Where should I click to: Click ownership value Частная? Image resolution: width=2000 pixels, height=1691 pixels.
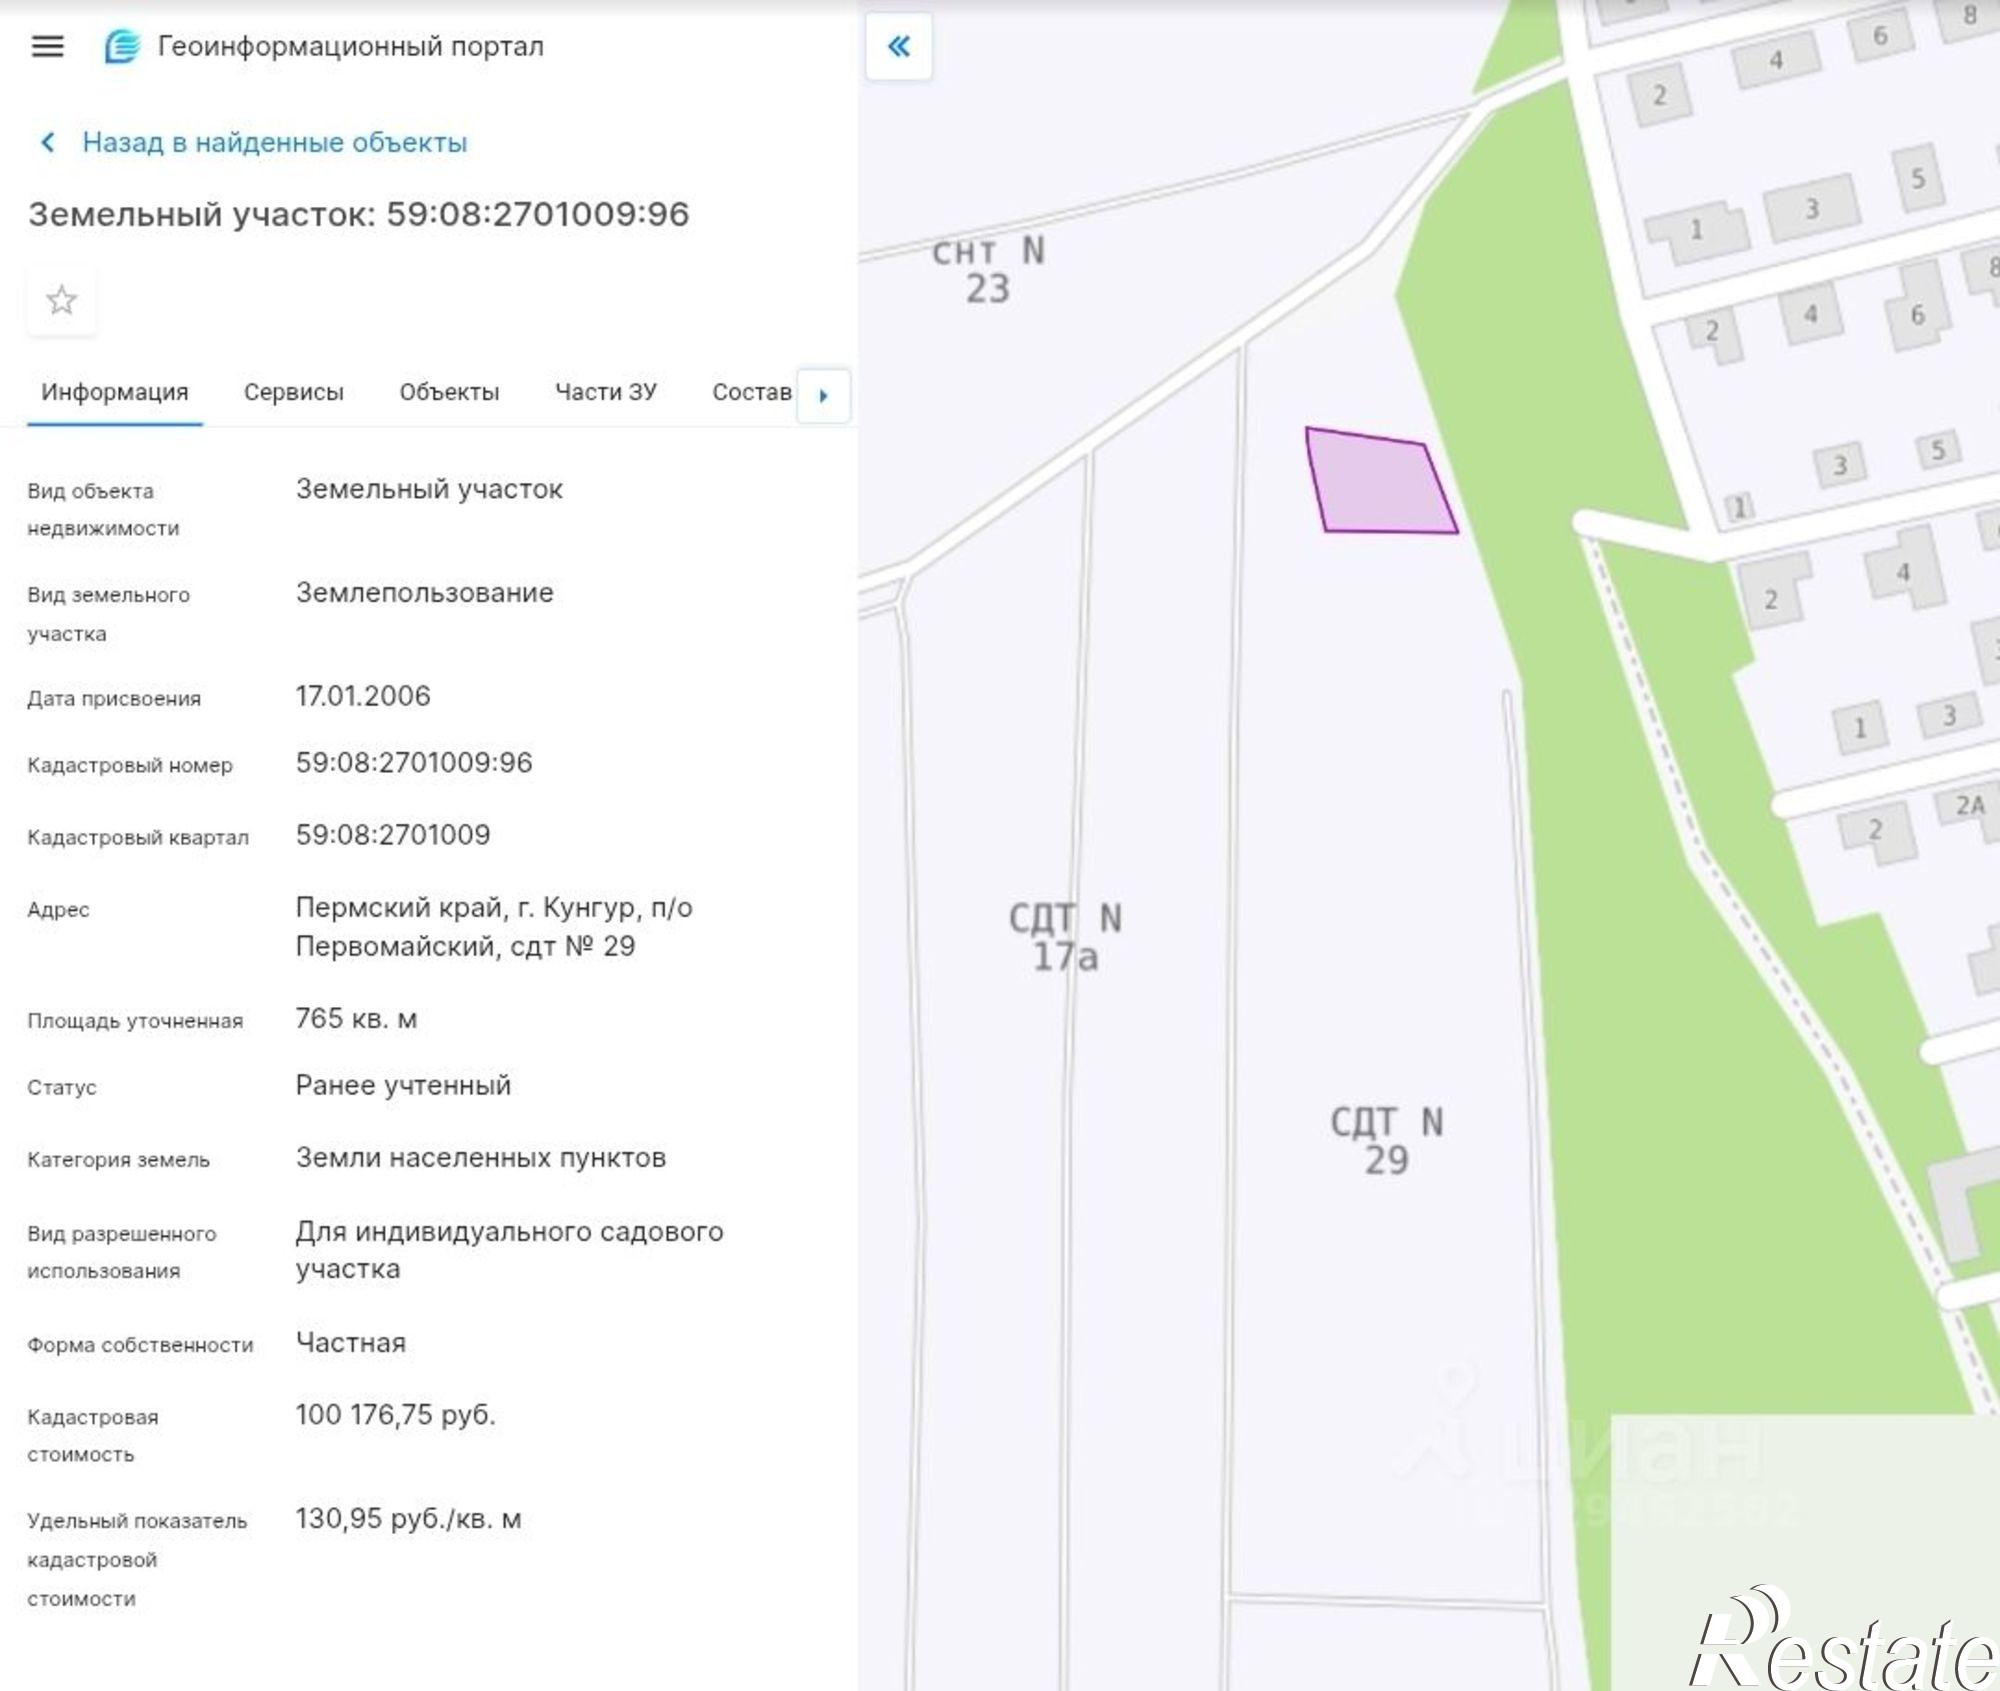351,1343
